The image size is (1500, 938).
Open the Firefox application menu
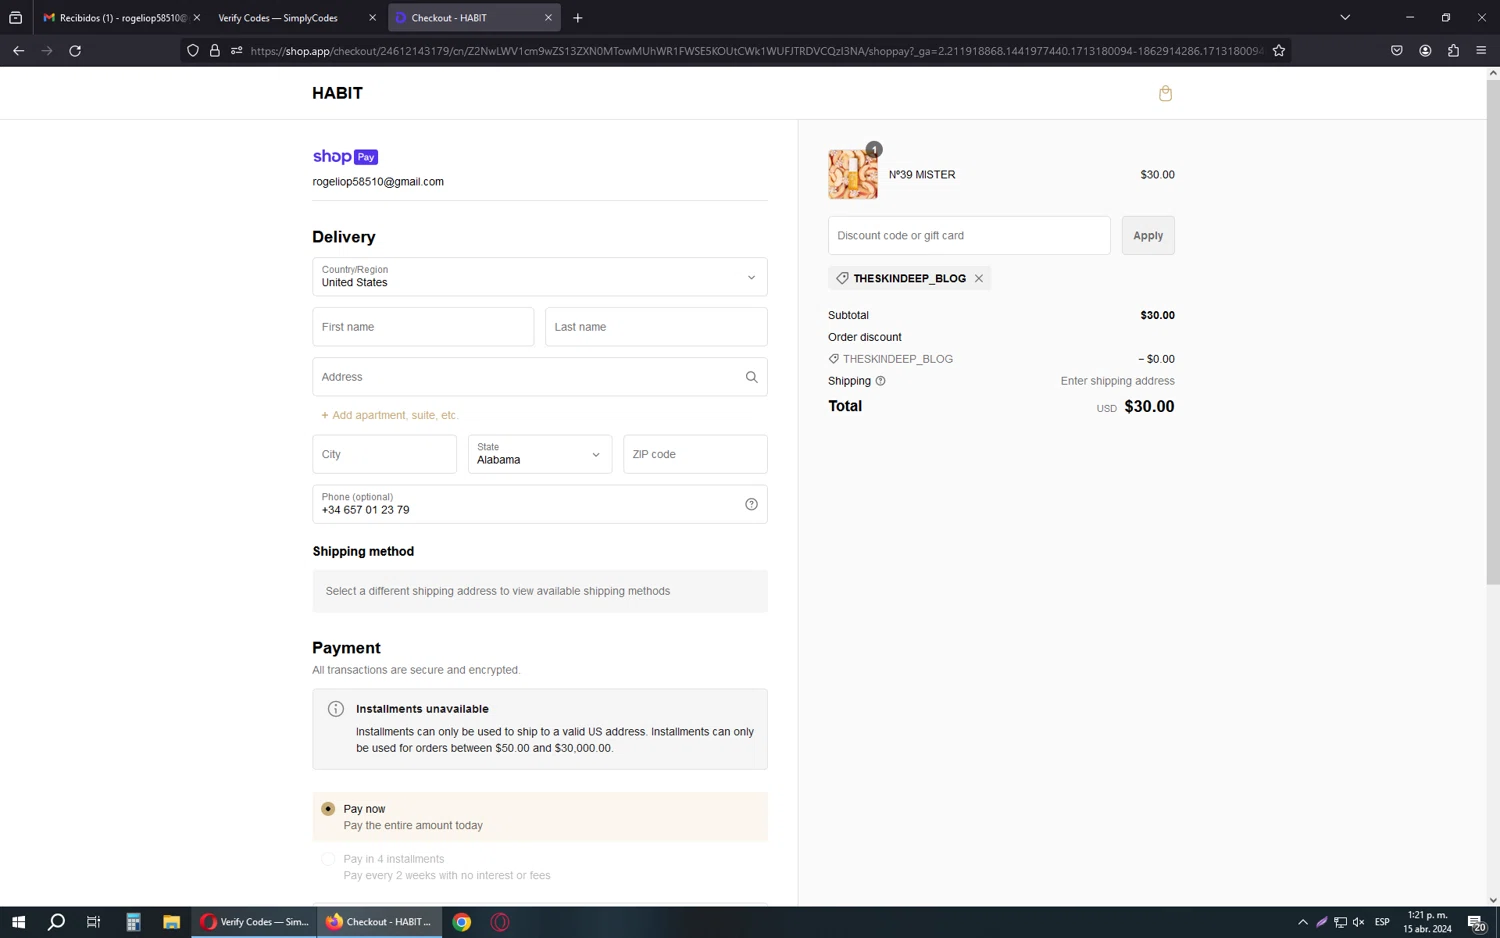pyautogui.click(x=1481, y=51)
